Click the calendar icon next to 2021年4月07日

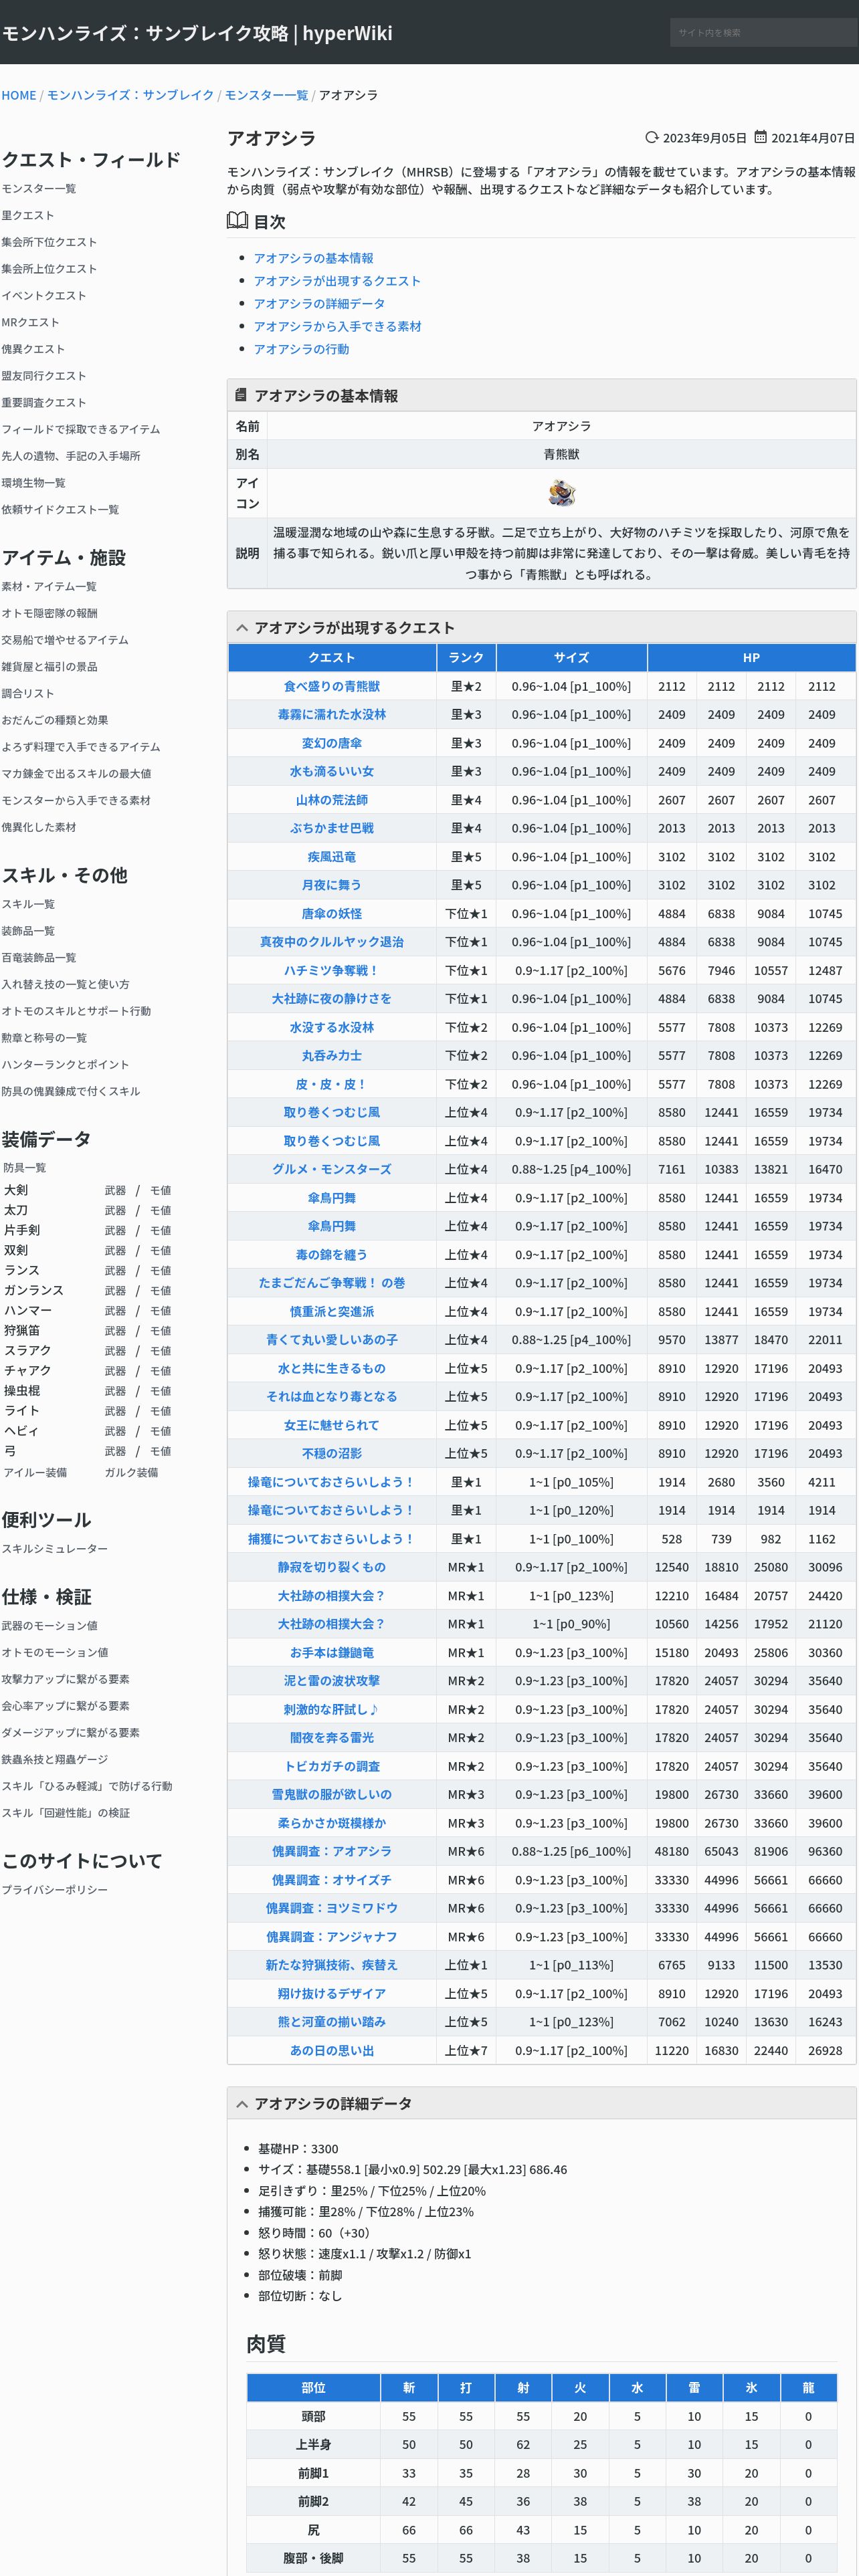pos(760,137)
